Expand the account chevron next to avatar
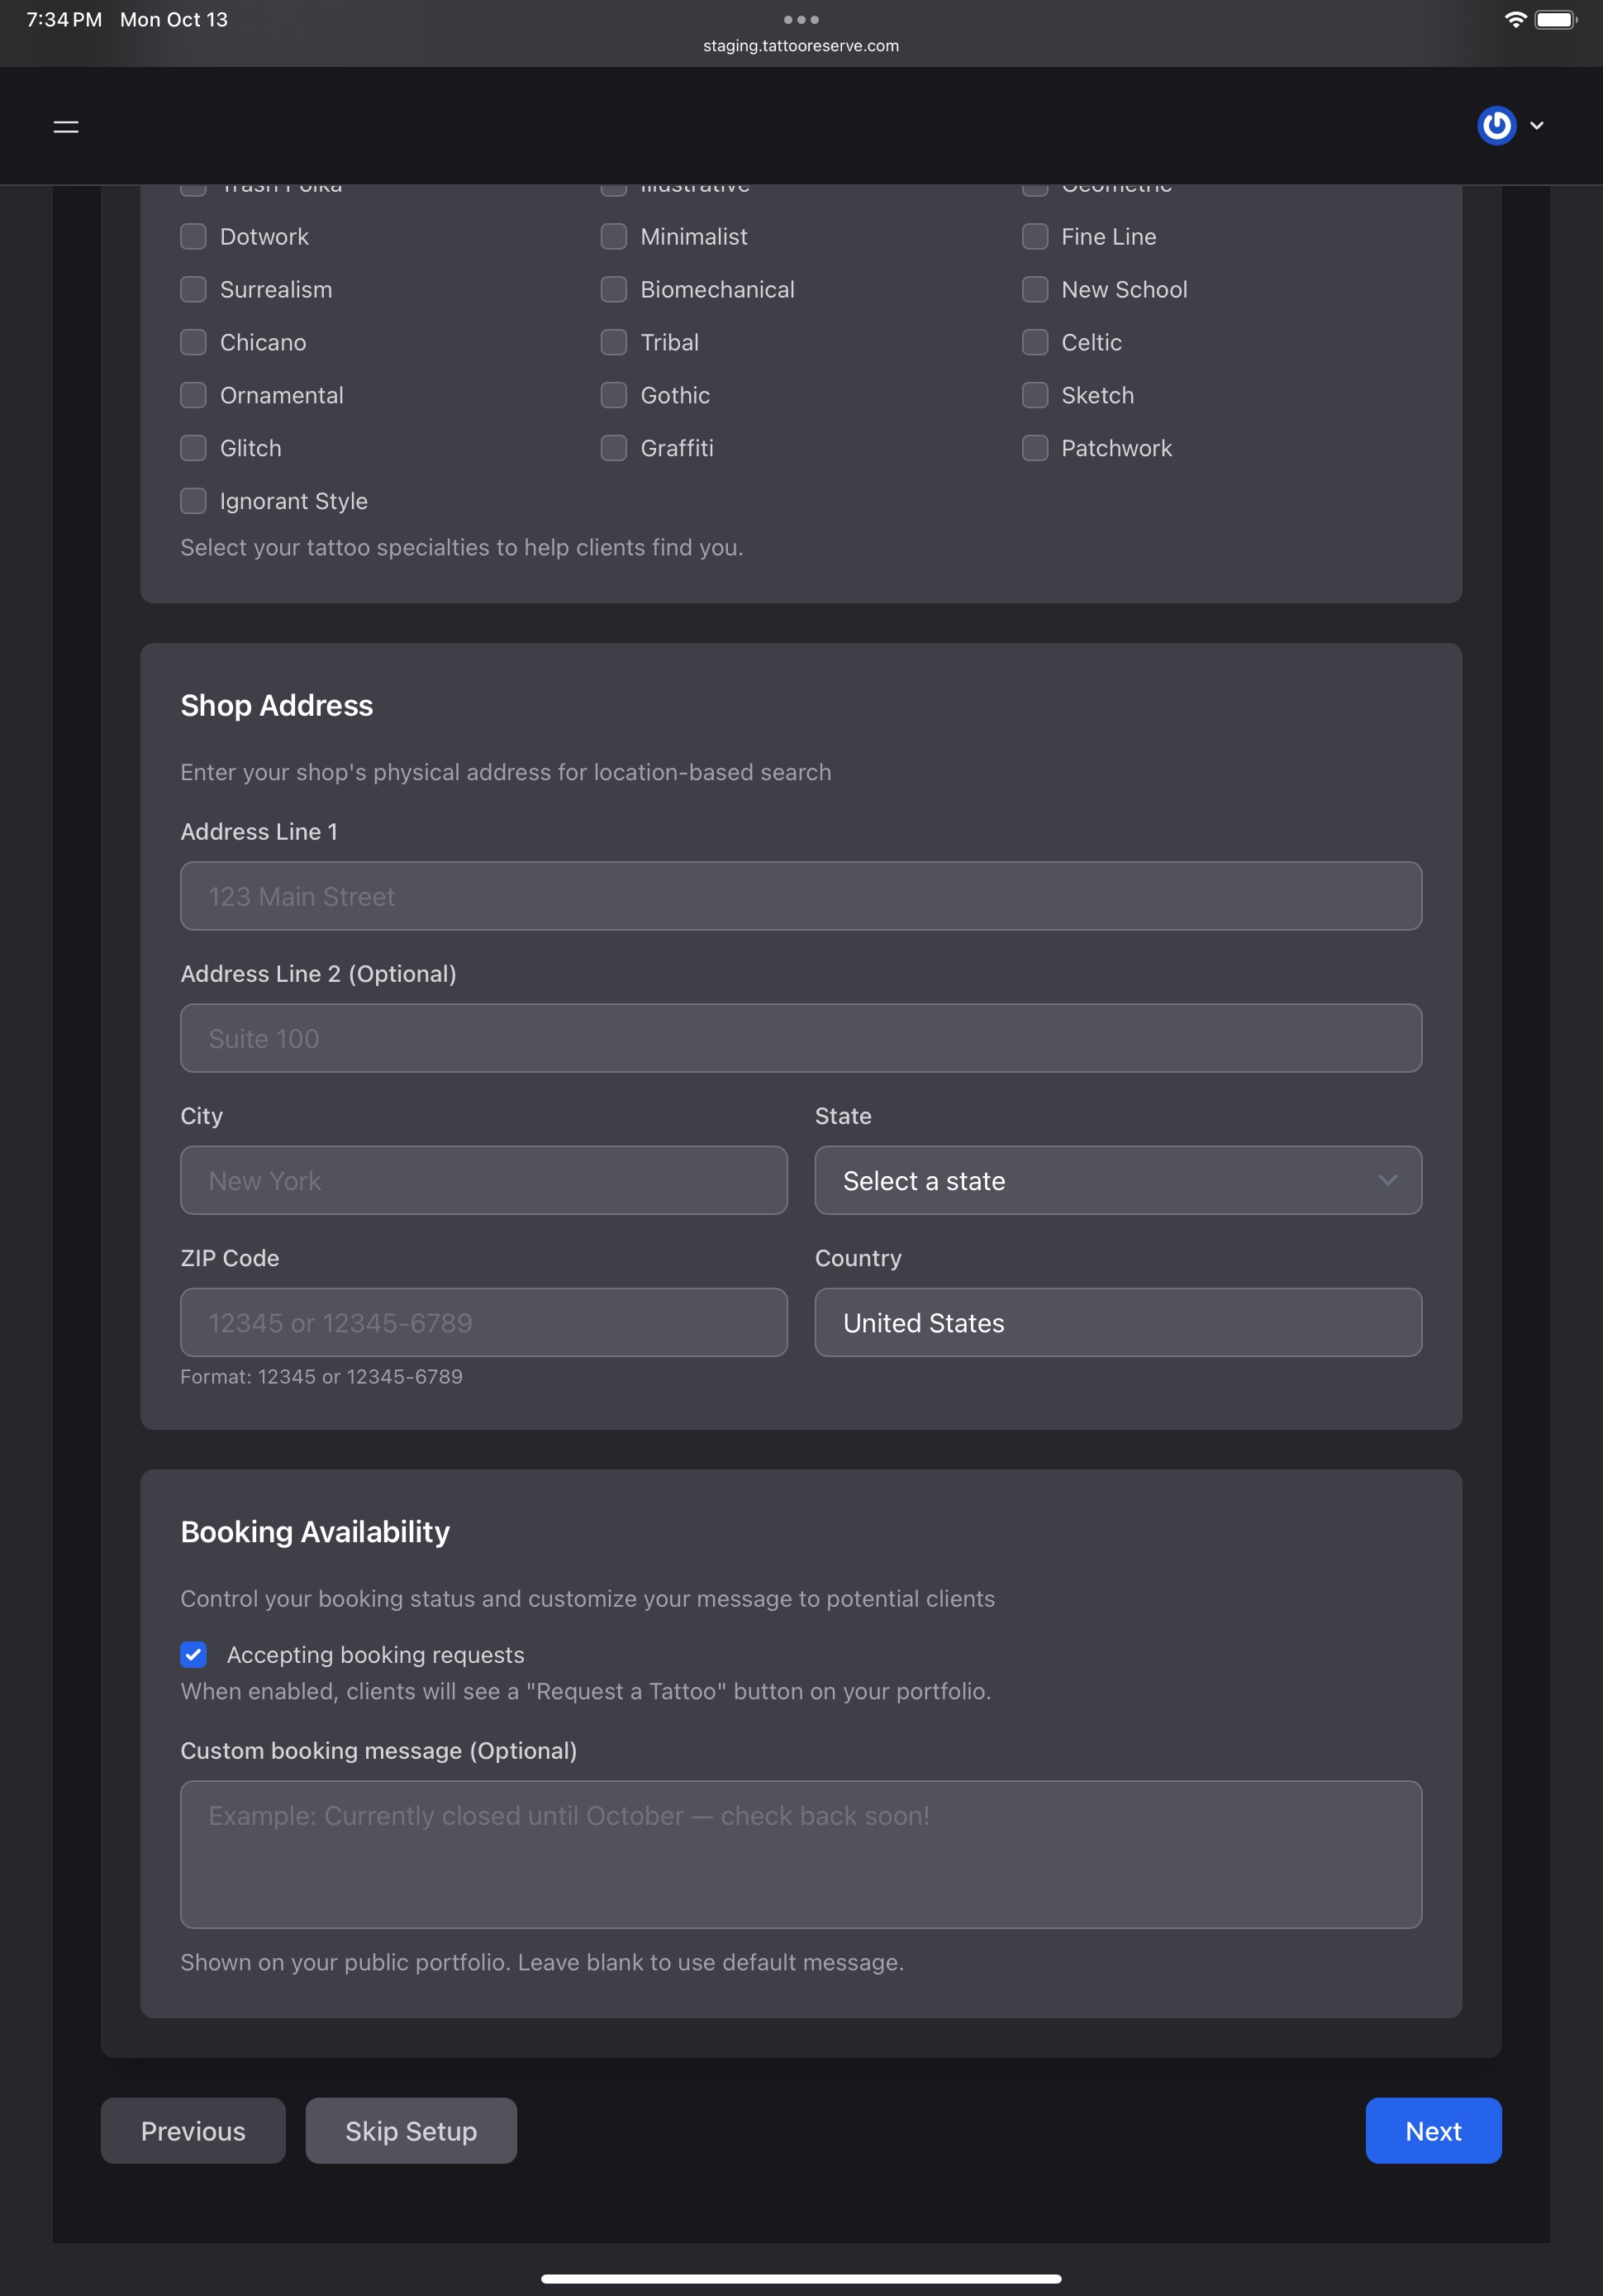Screen dimensions: 1603x2296 [1537, 126]
